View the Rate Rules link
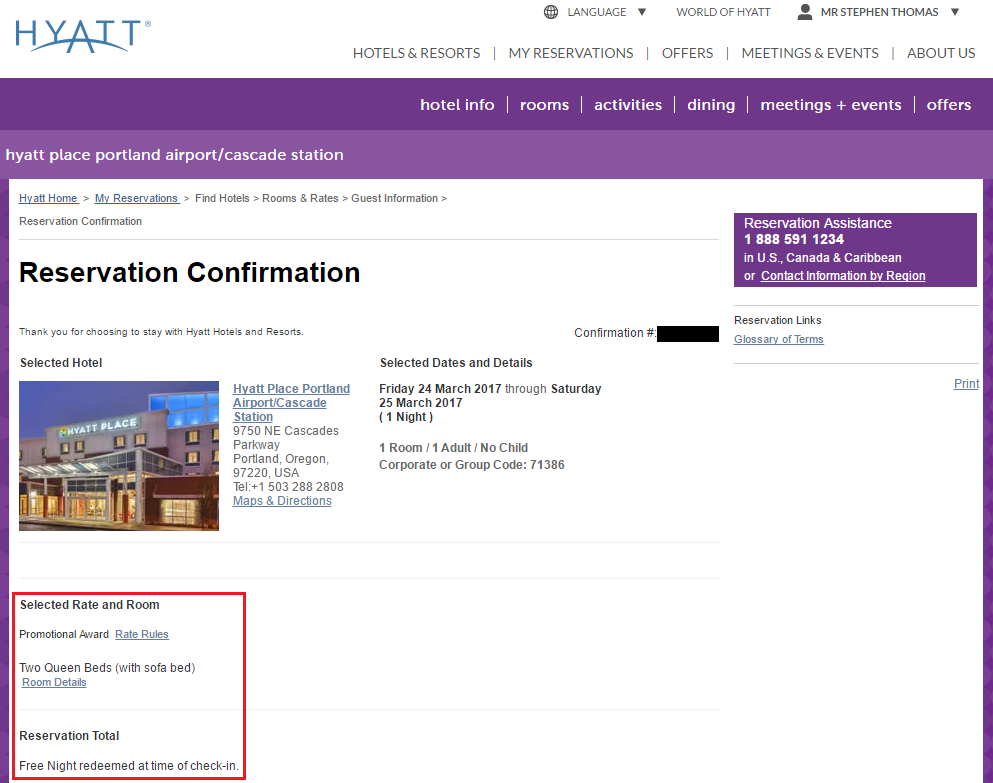Viewport: 993px width, 783px height. (x=142, y=634)
